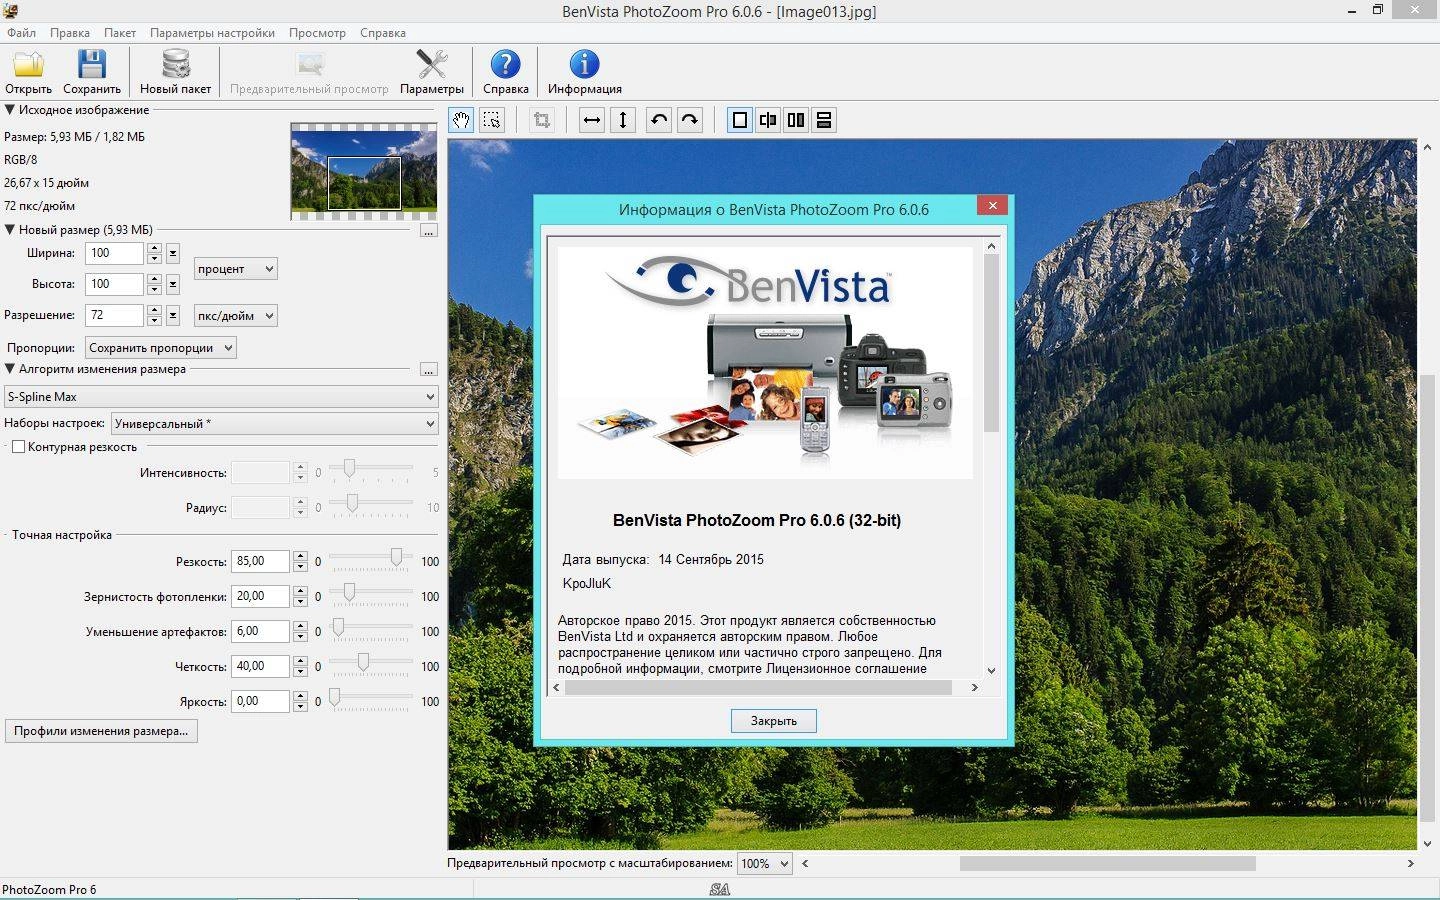The width and height of the screenshot is (1440, 900).
Task: Click the Резкость slider handle
Action: click(x=397, y=558)
